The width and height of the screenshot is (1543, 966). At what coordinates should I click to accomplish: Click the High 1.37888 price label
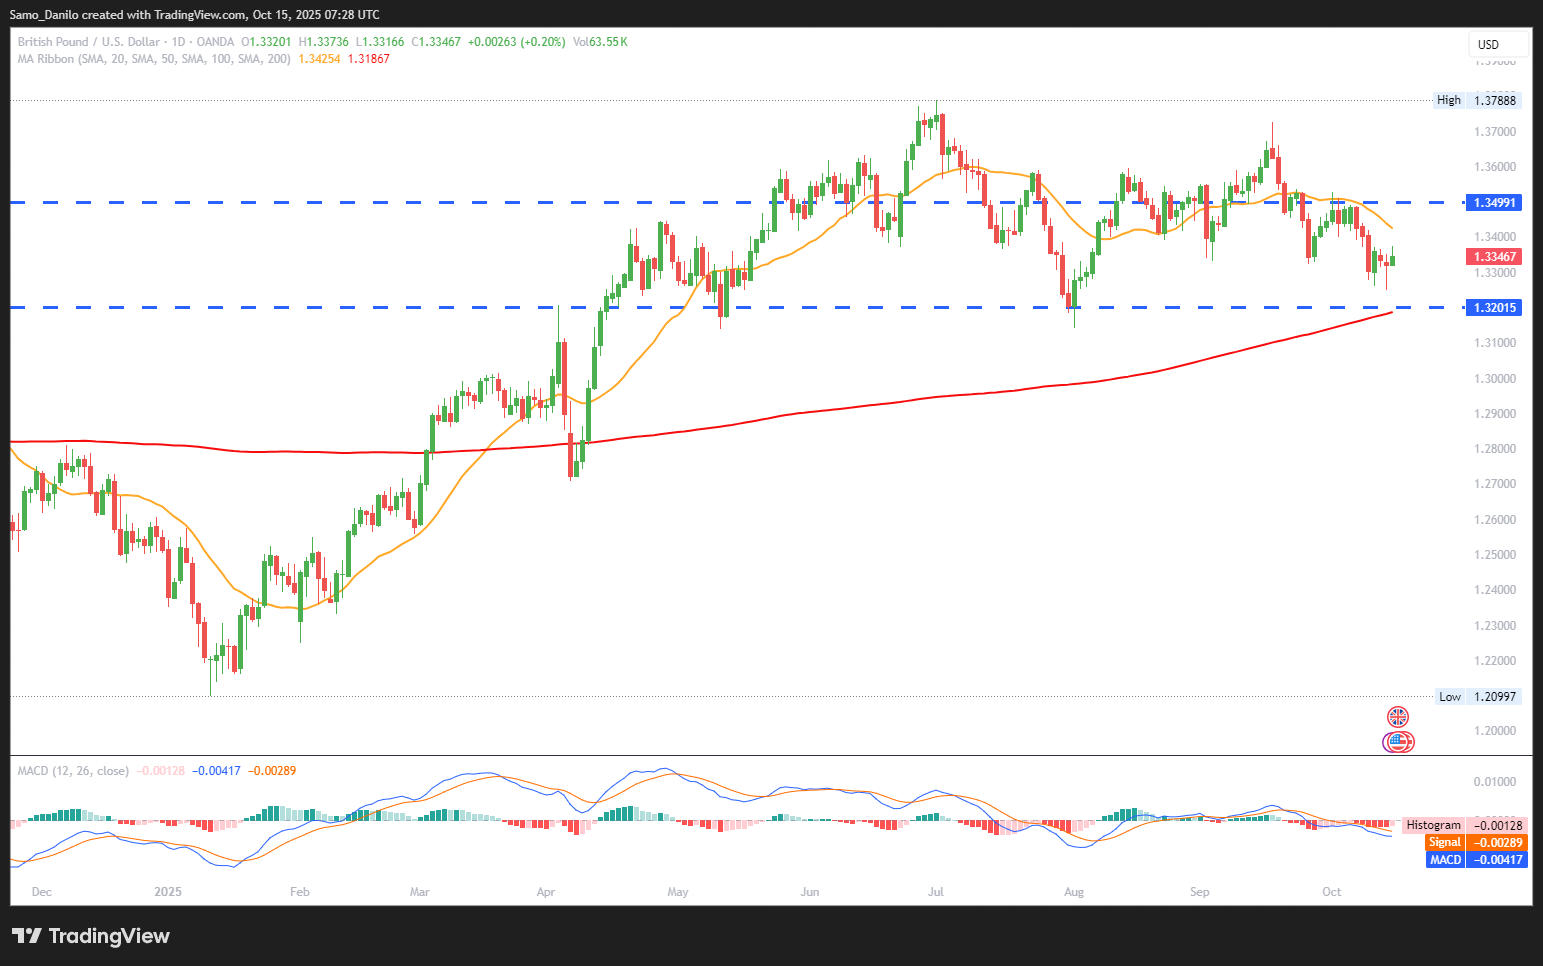point(1477,100)
